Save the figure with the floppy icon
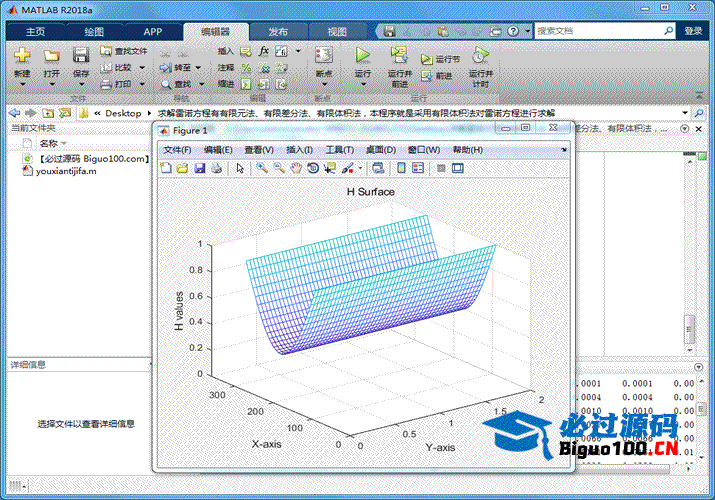This screenshot has width=715, height=500. [x=199, y=168]
